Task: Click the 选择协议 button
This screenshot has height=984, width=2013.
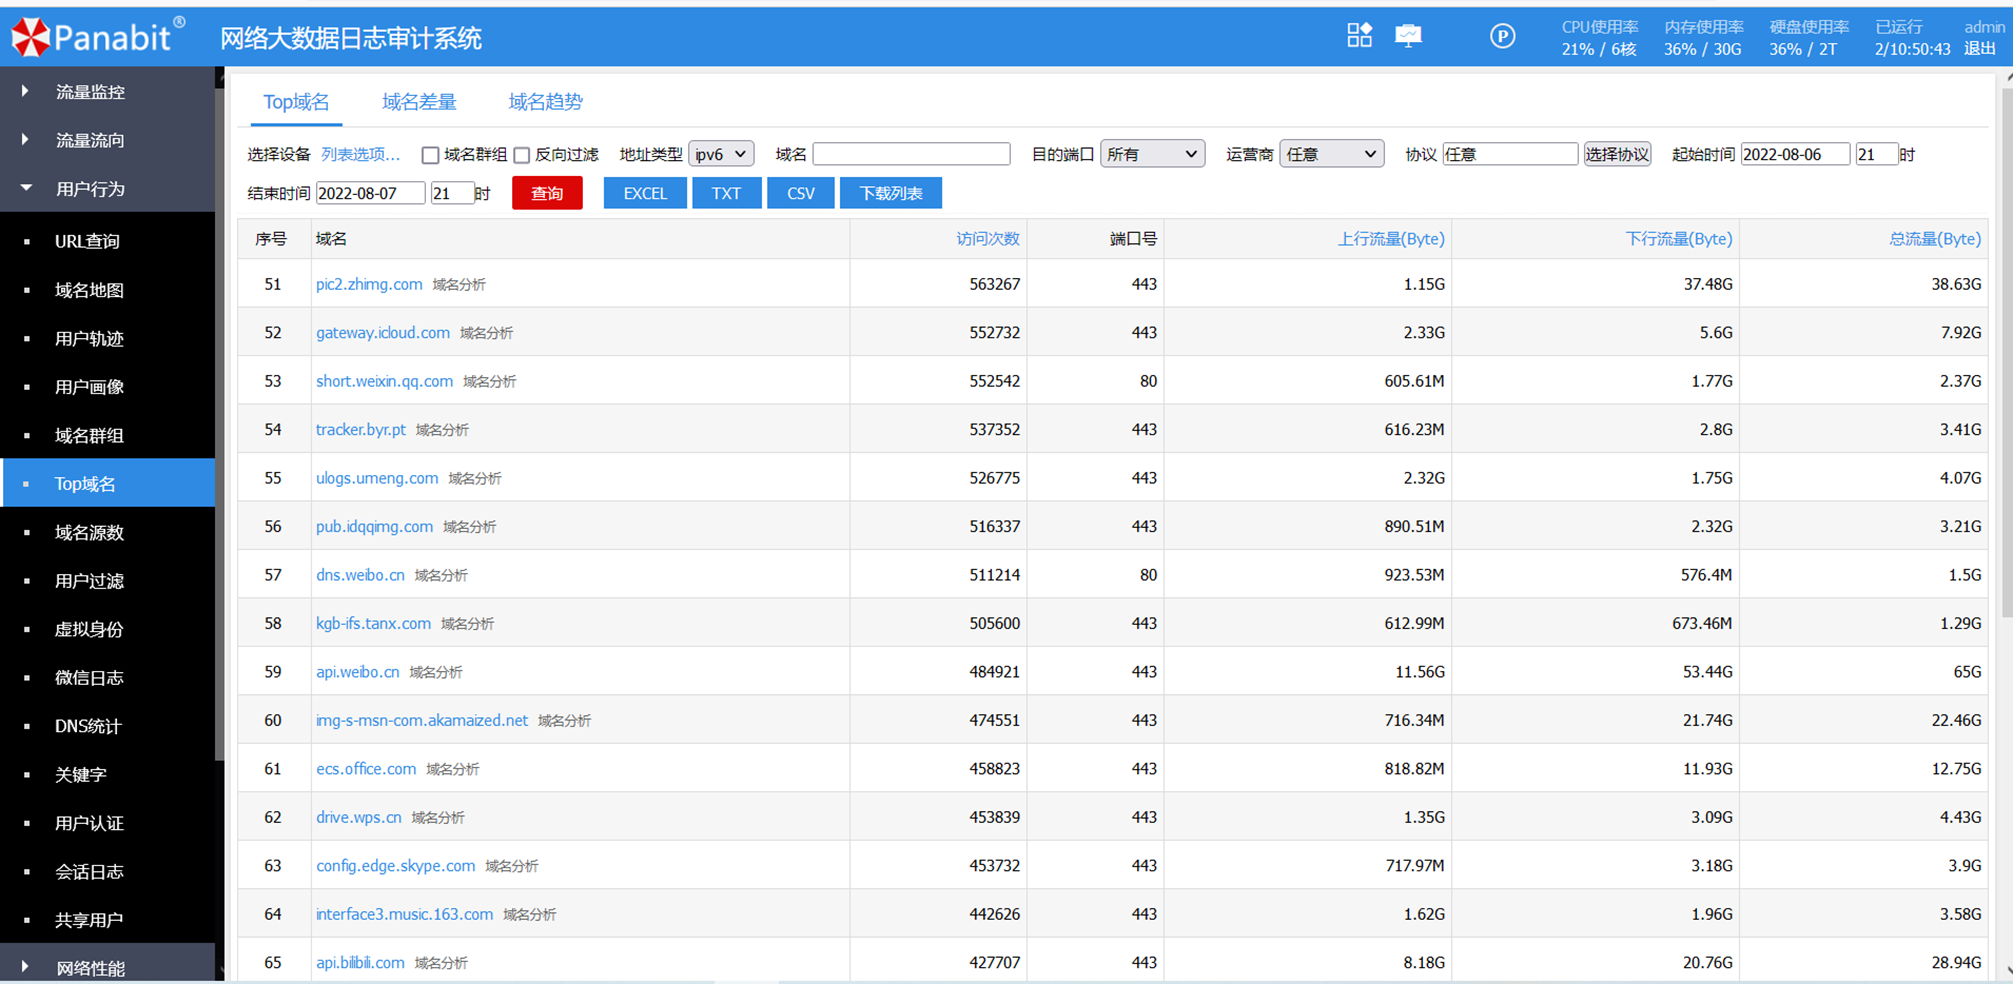Action: [1617, 154]
